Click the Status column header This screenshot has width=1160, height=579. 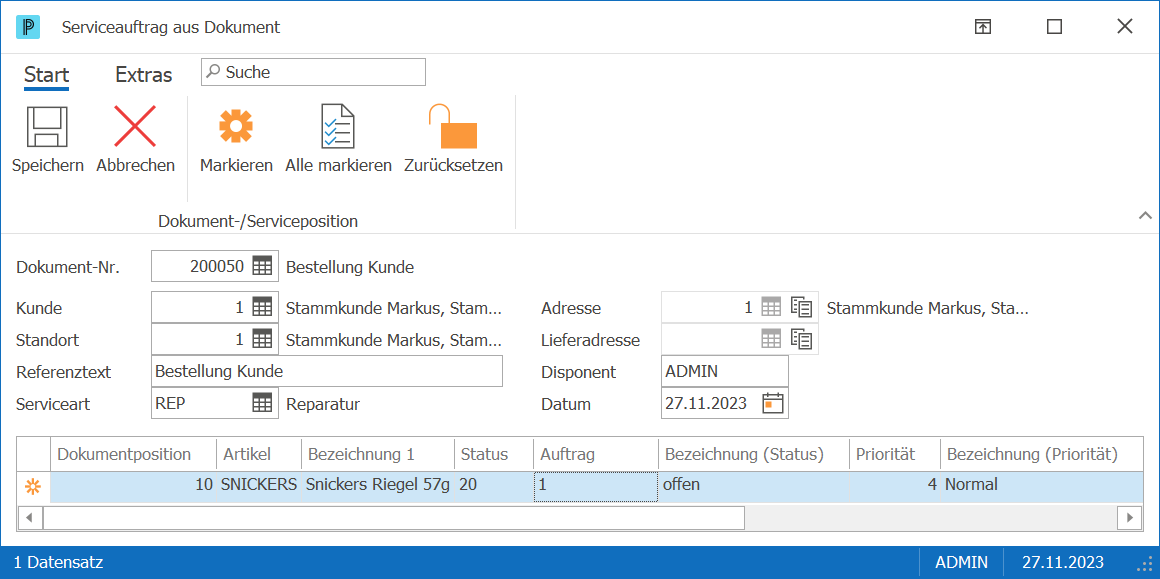(494, 453)
